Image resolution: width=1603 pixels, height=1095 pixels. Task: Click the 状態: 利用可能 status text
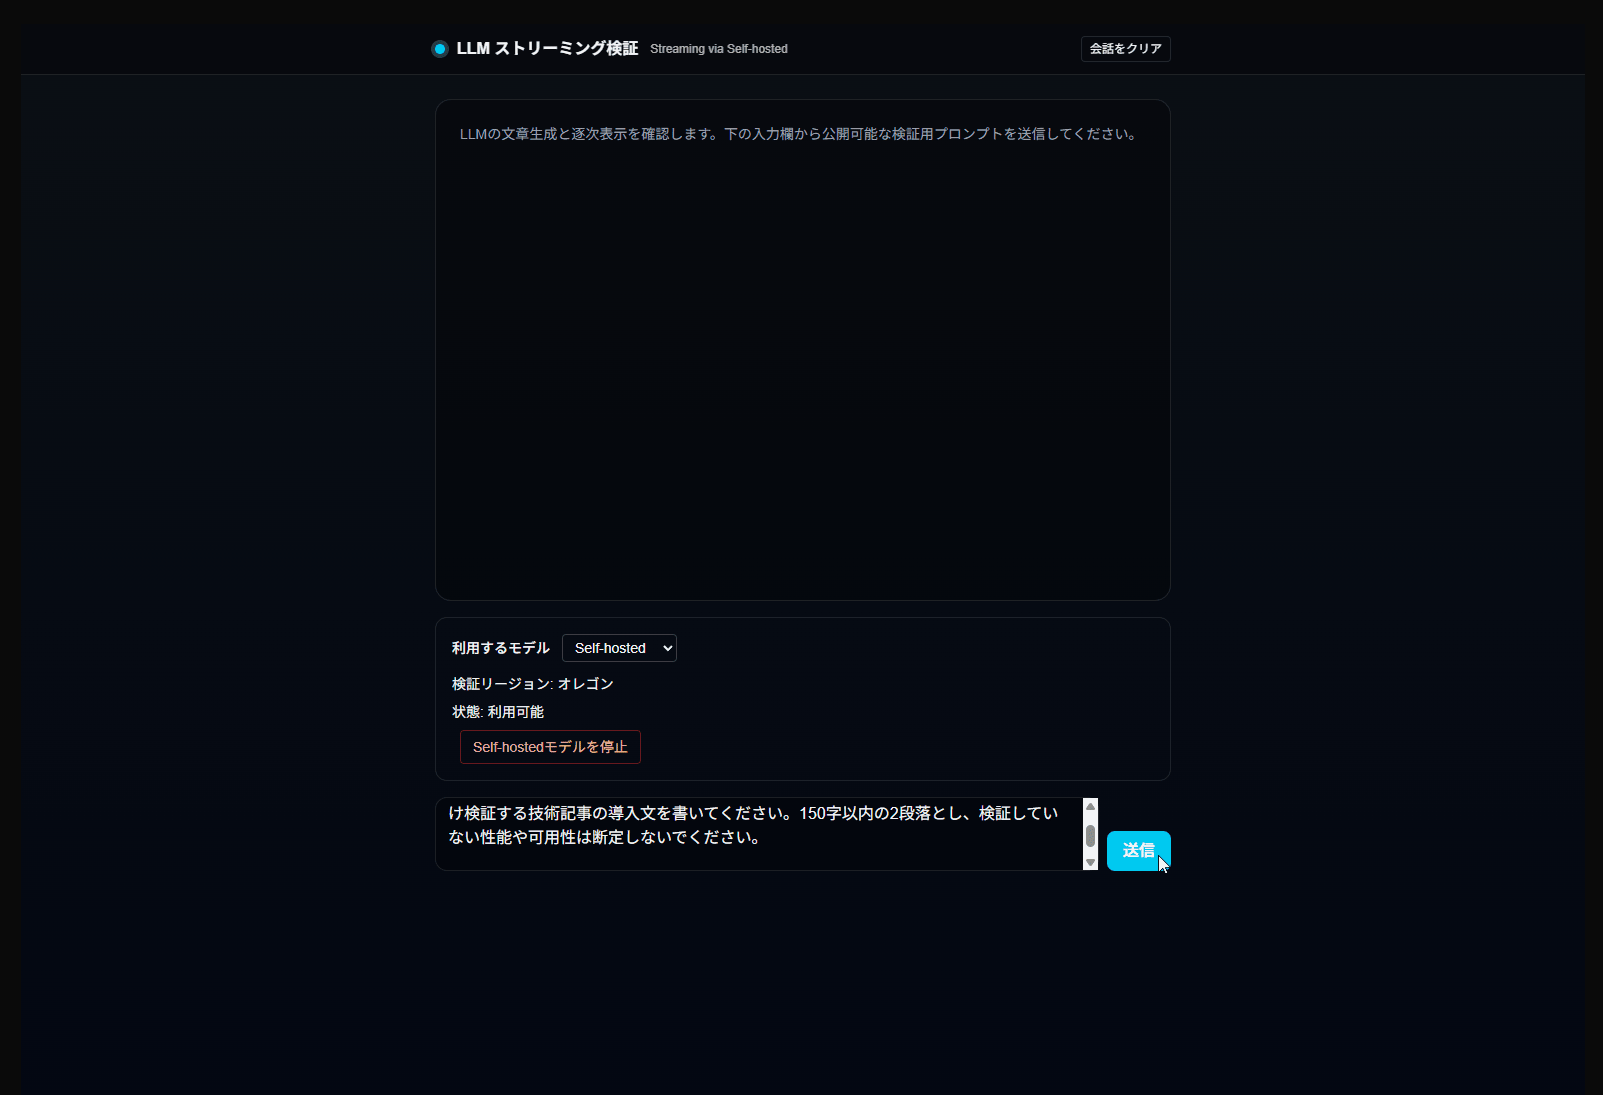(498, 712)
